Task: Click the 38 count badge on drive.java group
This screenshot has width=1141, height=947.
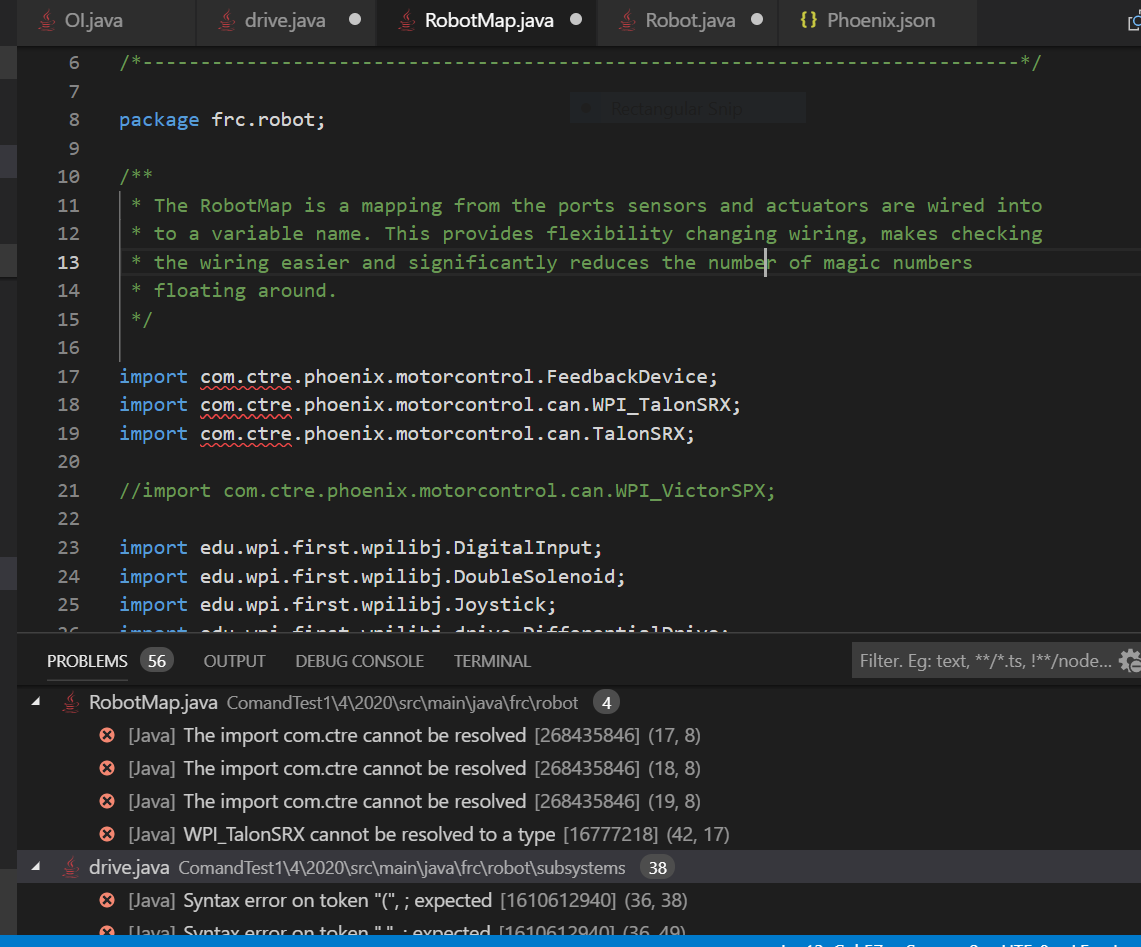Action: [x=657, y=868]
